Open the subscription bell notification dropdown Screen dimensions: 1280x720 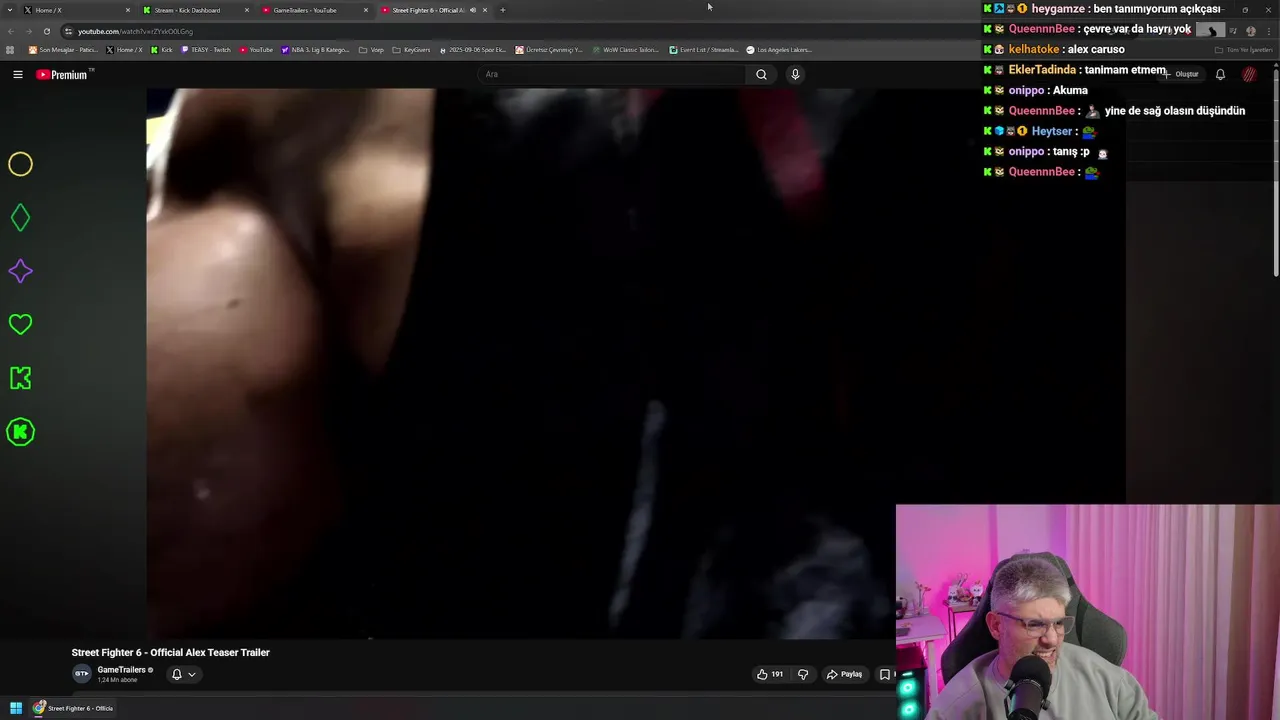(x=183, y=674)
